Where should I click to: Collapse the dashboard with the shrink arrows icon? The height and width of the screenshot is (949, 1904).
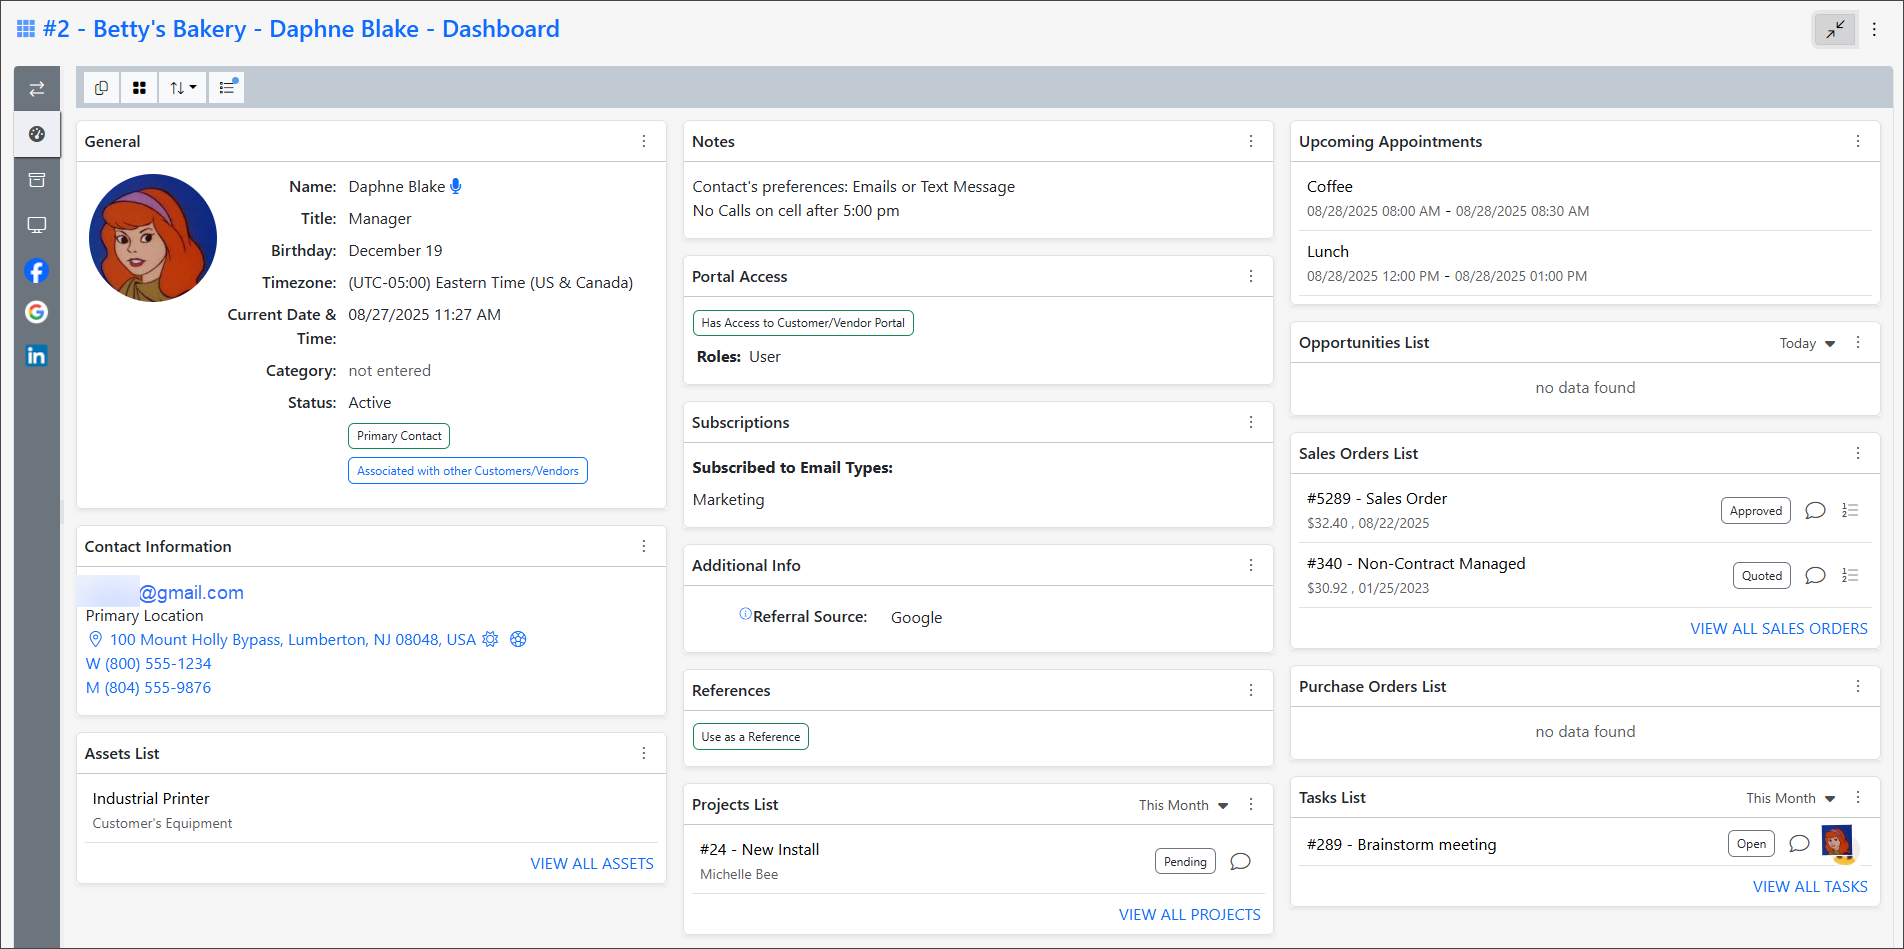(x=1835, y=30)
